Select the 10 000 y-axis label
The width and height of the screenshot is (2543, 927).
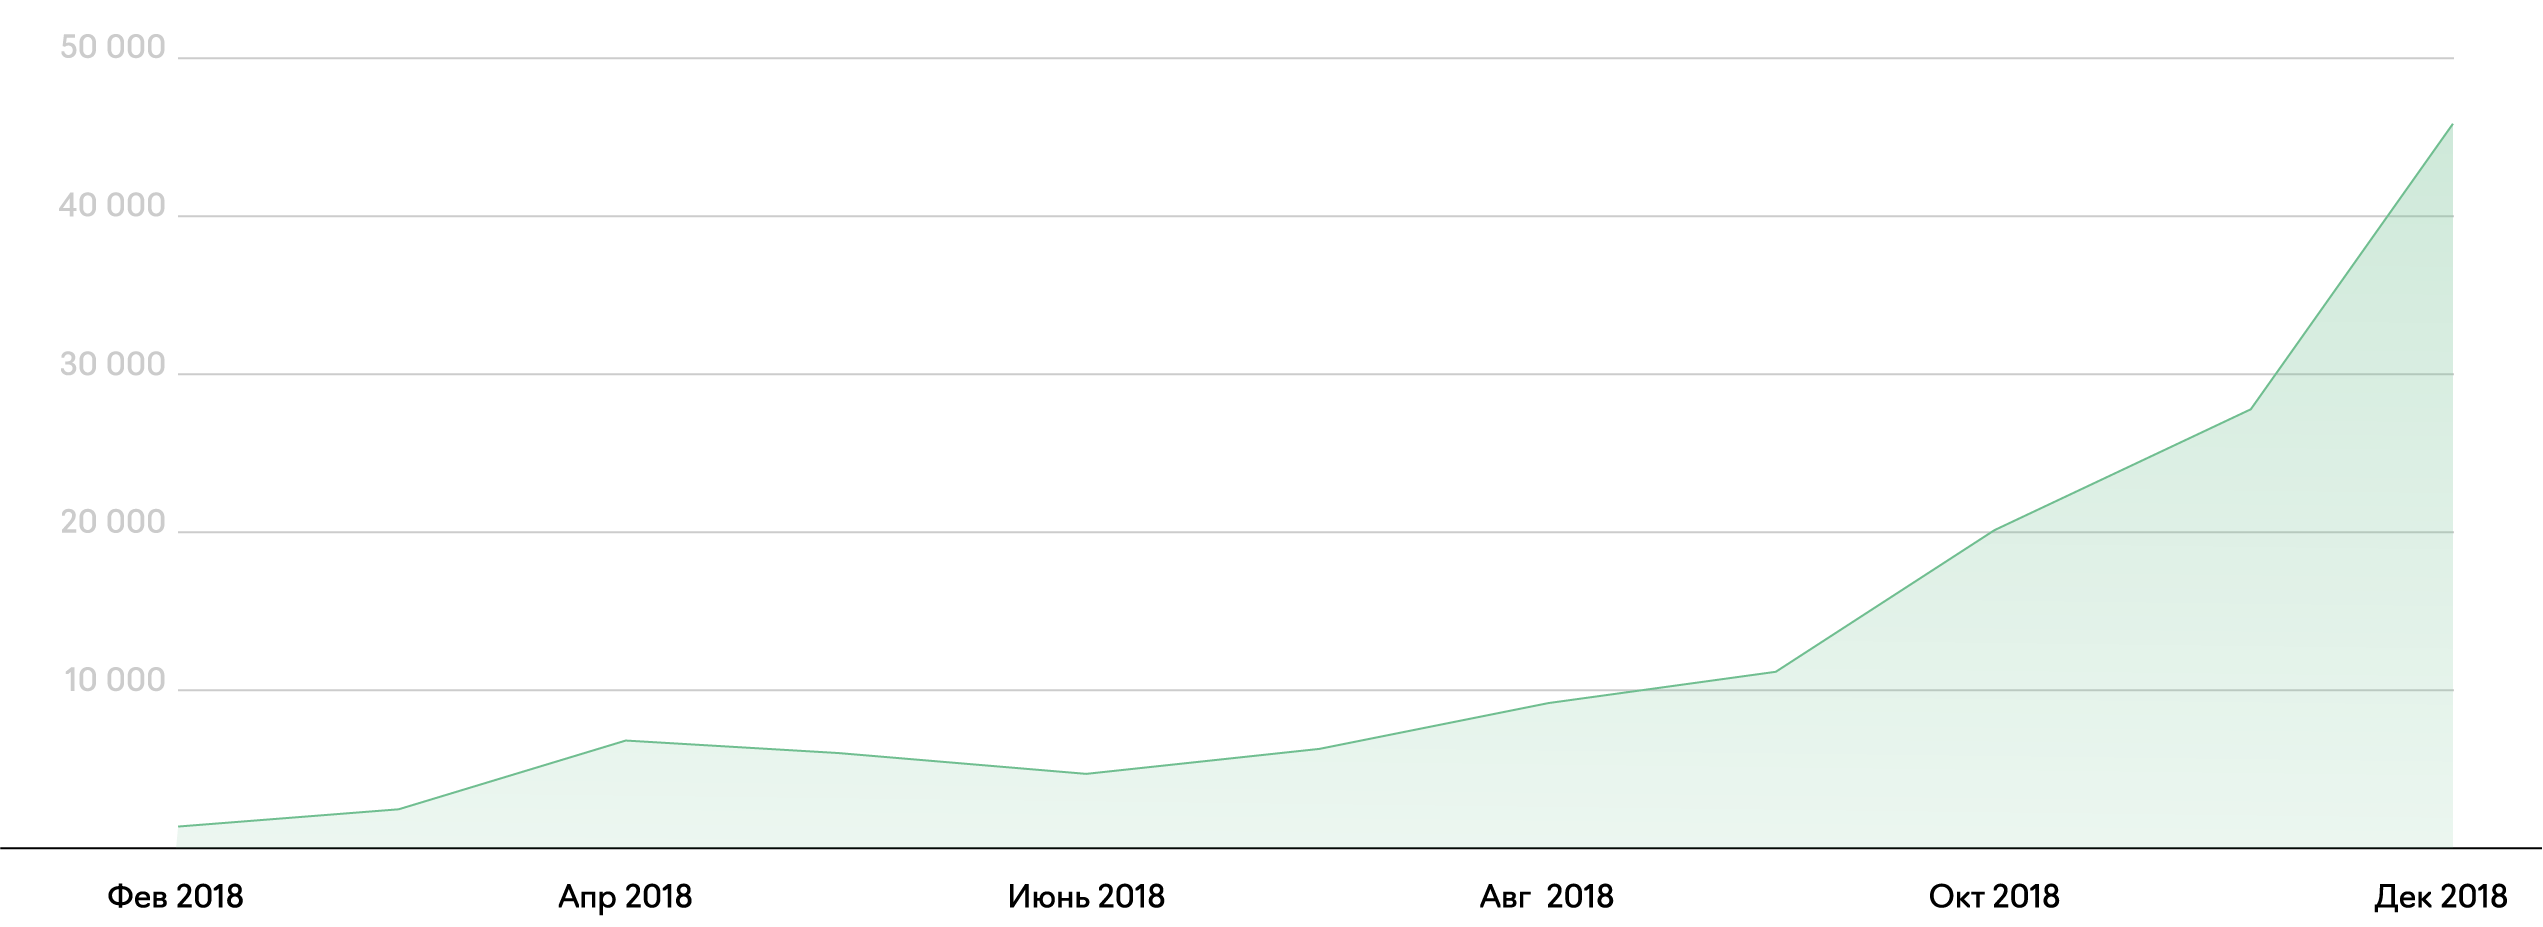point(113,680)
